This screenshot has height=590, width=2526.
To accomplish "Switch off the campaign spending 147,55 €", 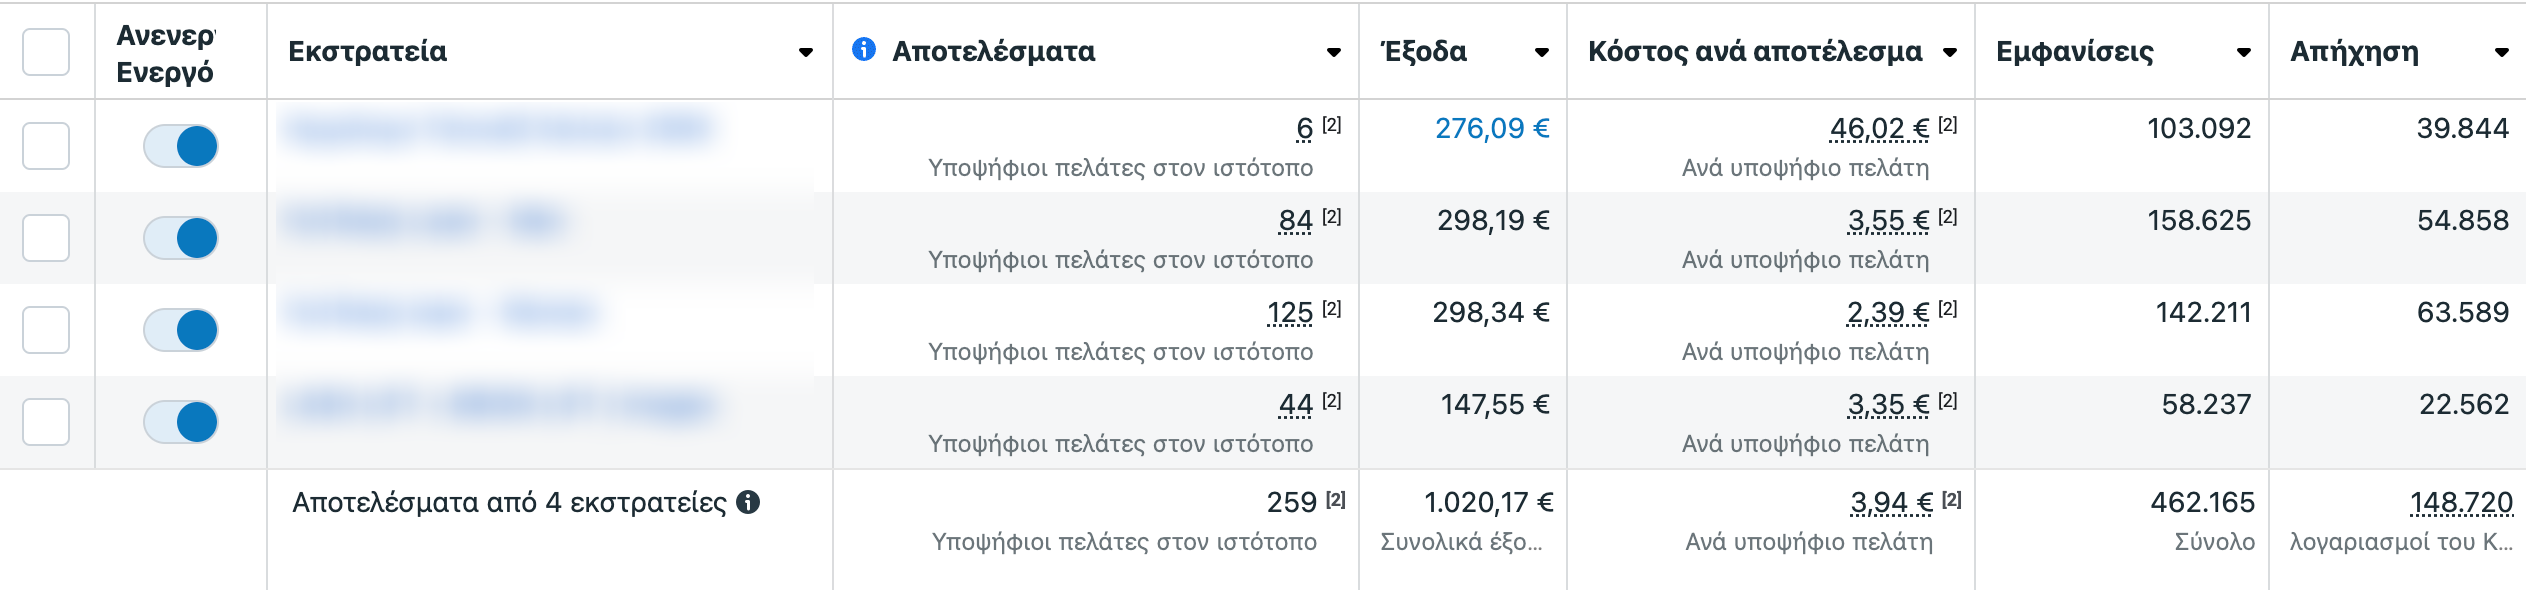I will tap(181, 422).
